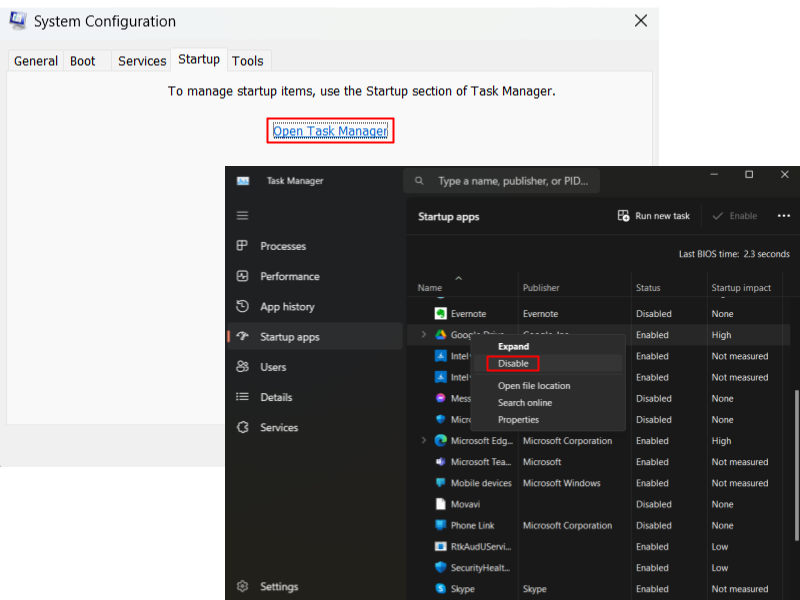Switch to the Tools tab
The image size is (800, 600).
click(247, 61)
